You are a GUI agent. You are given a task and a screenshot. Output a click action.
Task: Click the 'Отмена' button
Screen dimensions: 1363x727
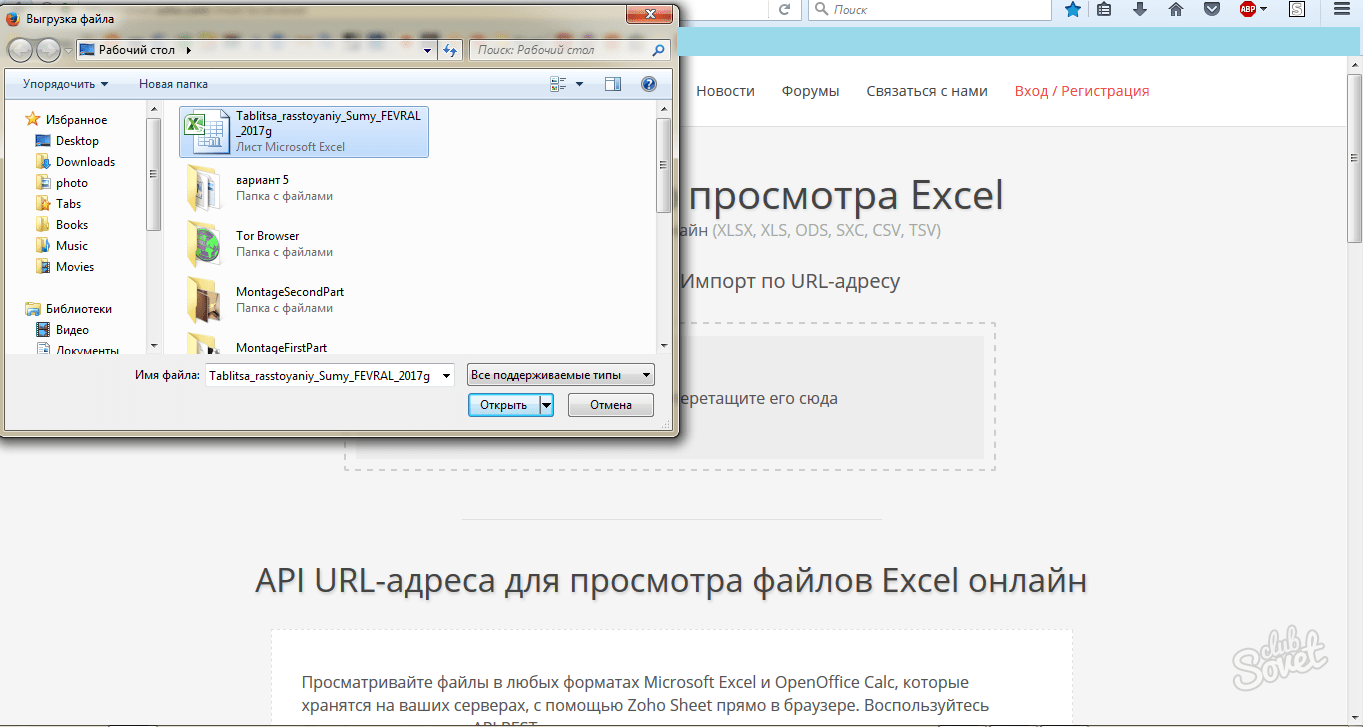click(610, 405)
